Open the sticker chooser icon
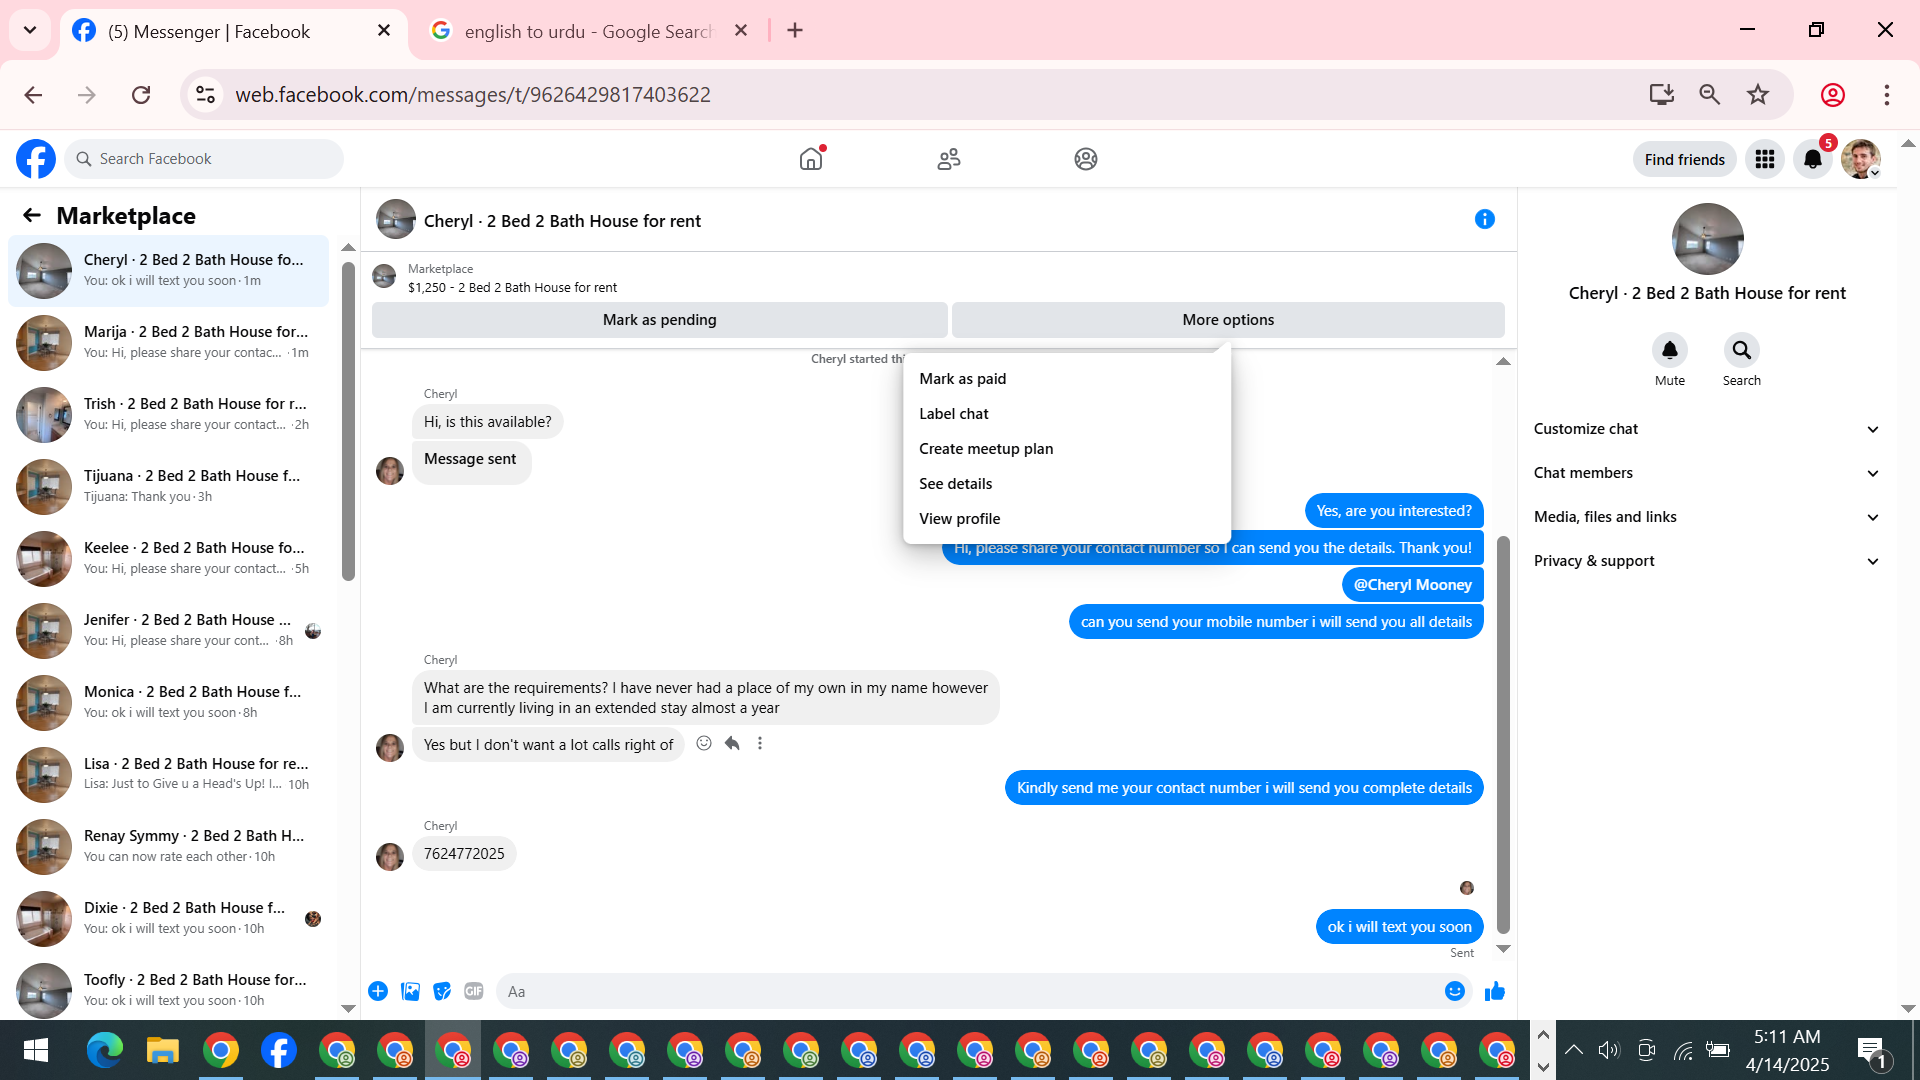The image size is (1920, 1080). pos(442,991)
